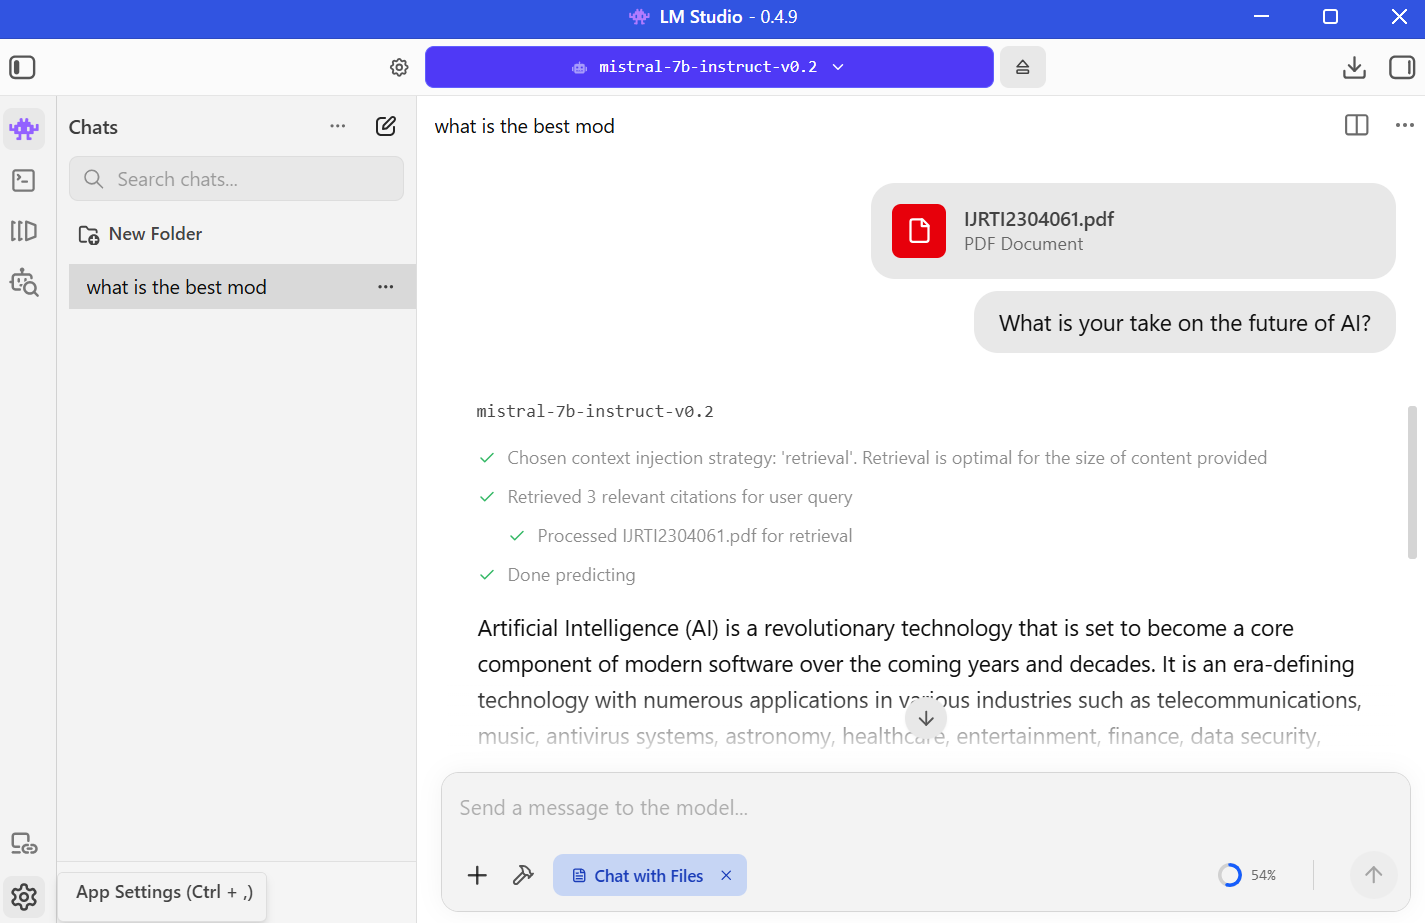Viewport: 1425px width, 923px height.
Task: Close the LM Studio window
Action: (x=1399, y=17)
